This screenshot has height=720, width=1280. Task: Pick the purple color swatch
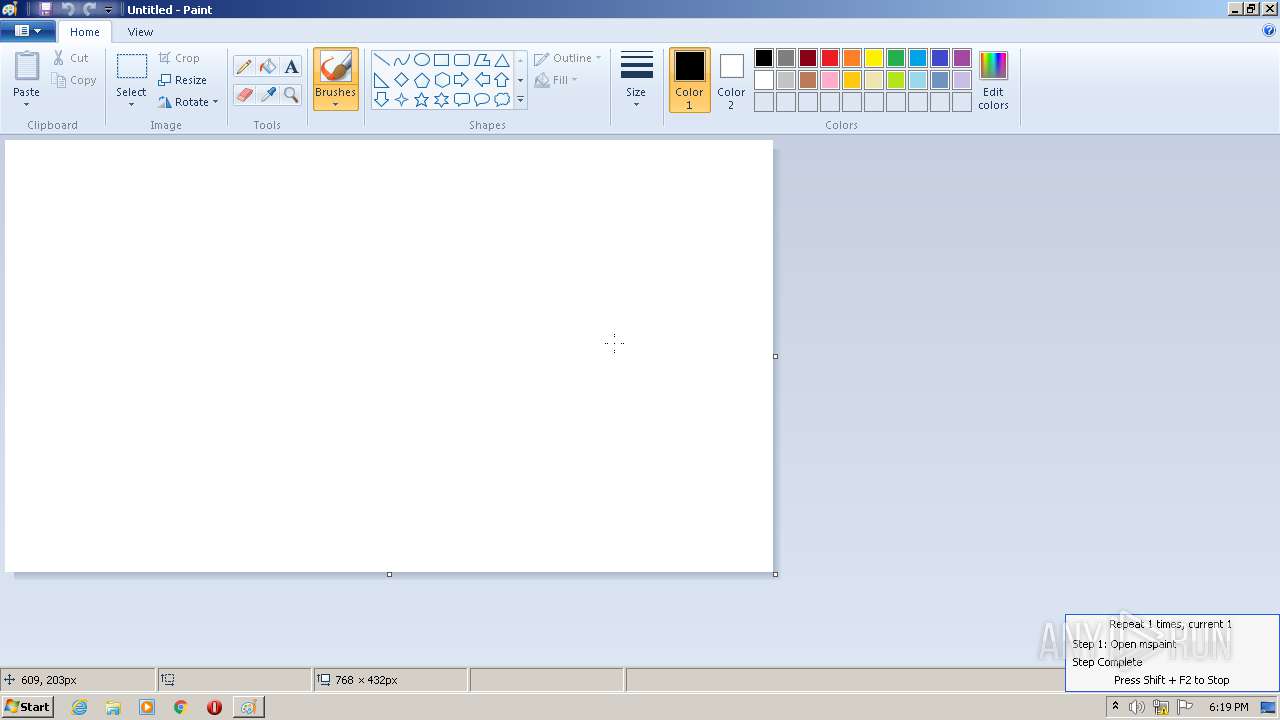point(962,58)
